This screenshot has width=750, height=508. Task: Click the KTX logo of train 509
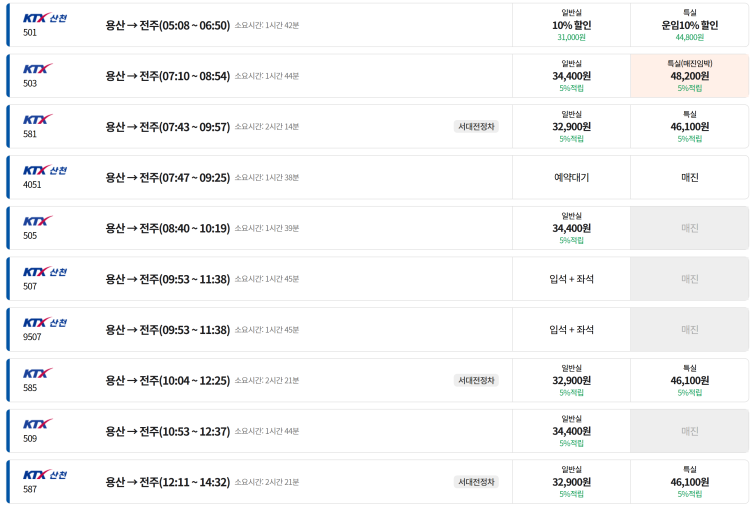[38, 423]
